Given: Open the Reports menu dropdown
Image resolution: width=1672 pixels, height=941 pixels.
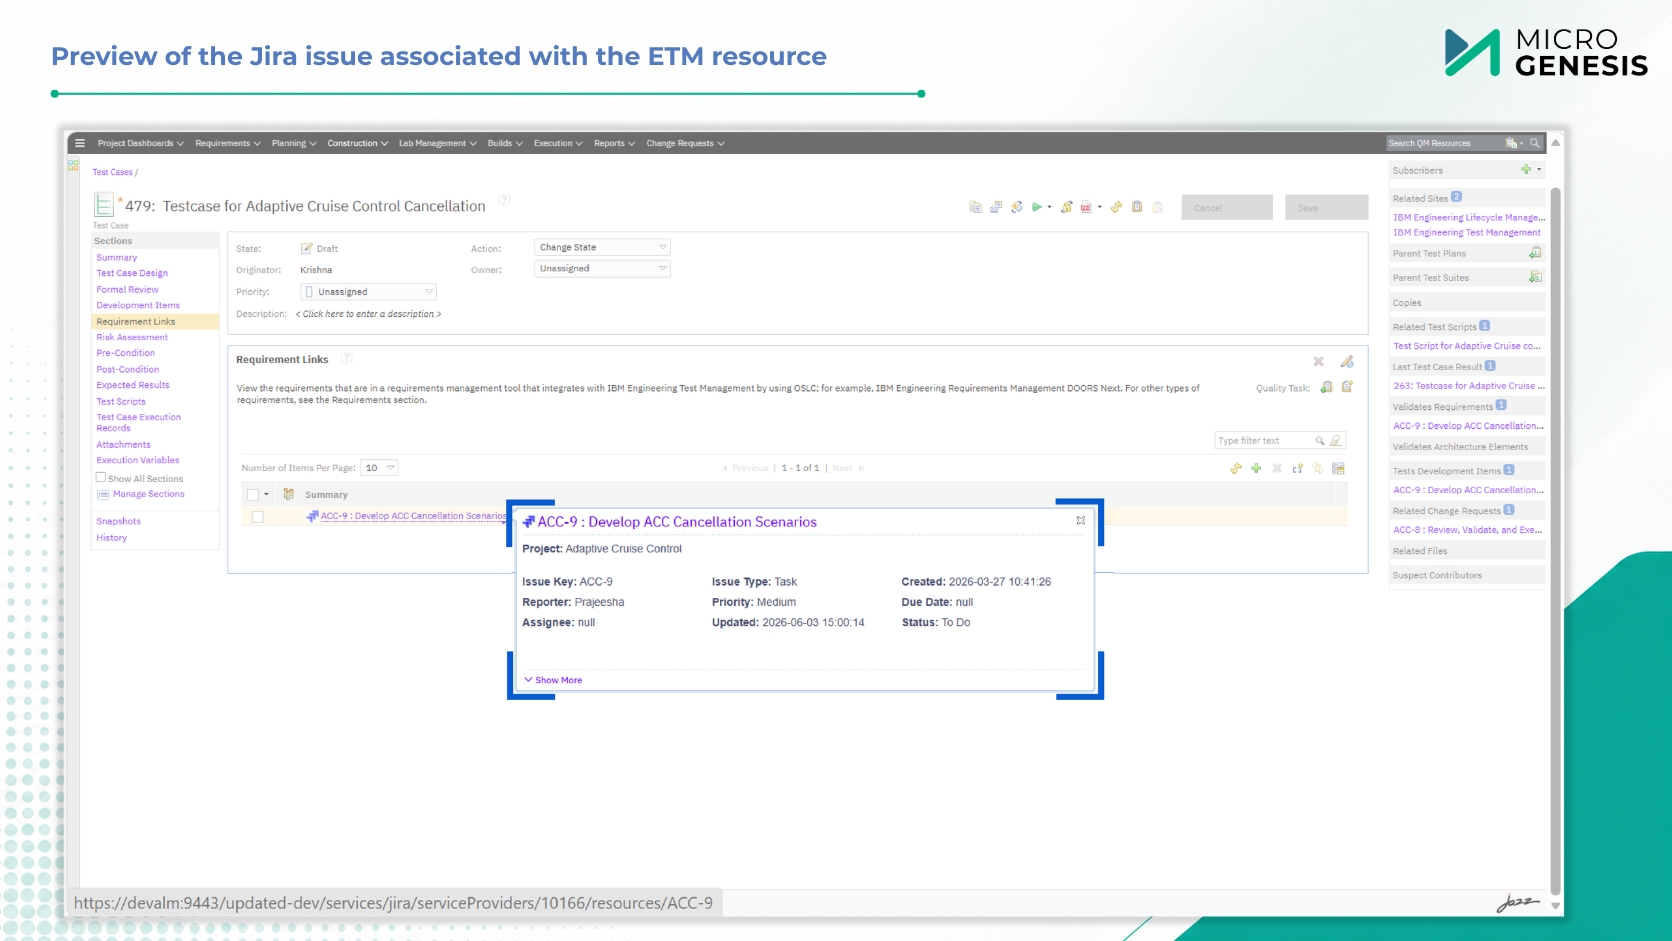Looking at the screenshot, I should [615, 143].
